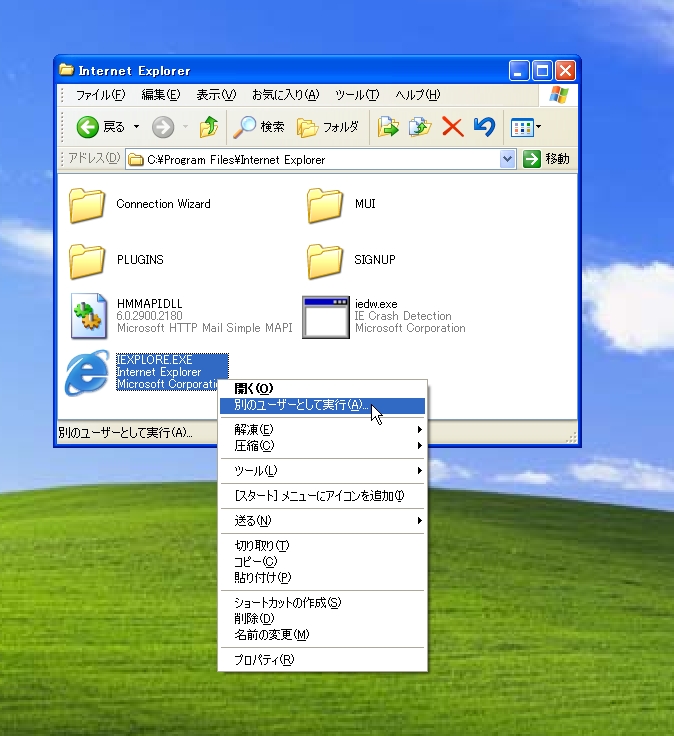Click the HMMAPI.DLL file name
This screenshot has height=736, width=674.
point(149,304)
